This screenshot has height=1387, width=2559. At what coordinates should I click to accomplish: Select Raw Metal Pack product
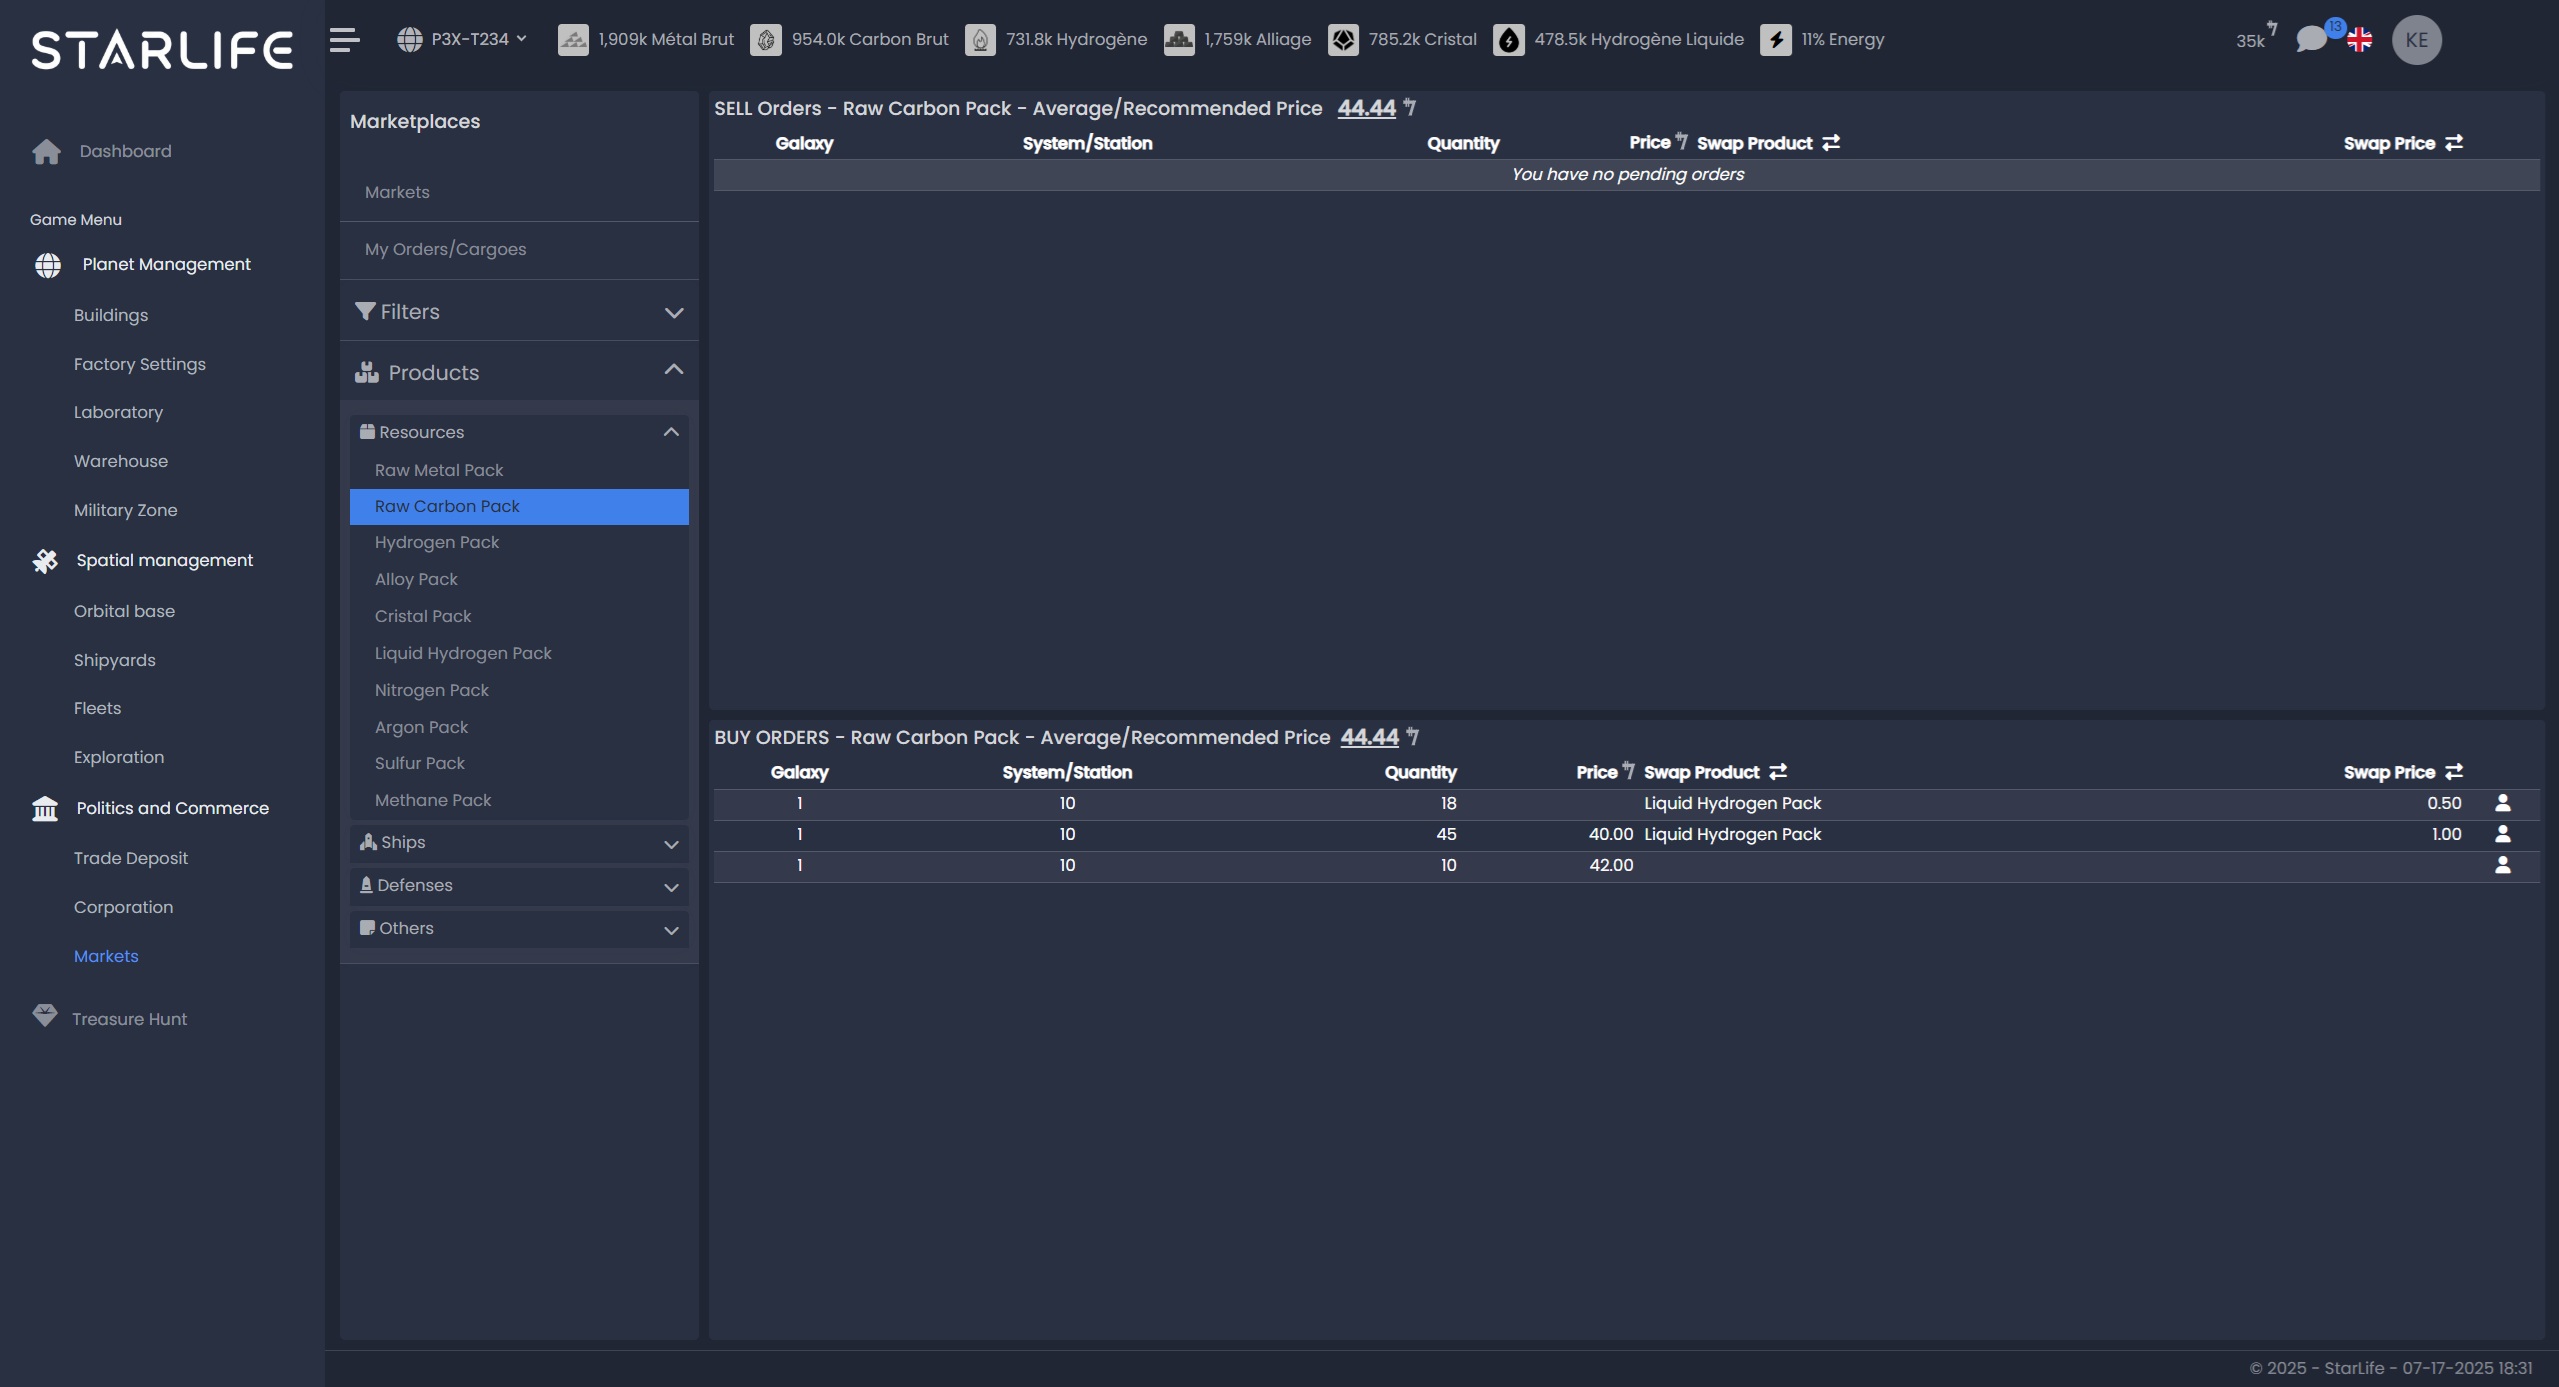pyautogui.click(x=519, y=470)
